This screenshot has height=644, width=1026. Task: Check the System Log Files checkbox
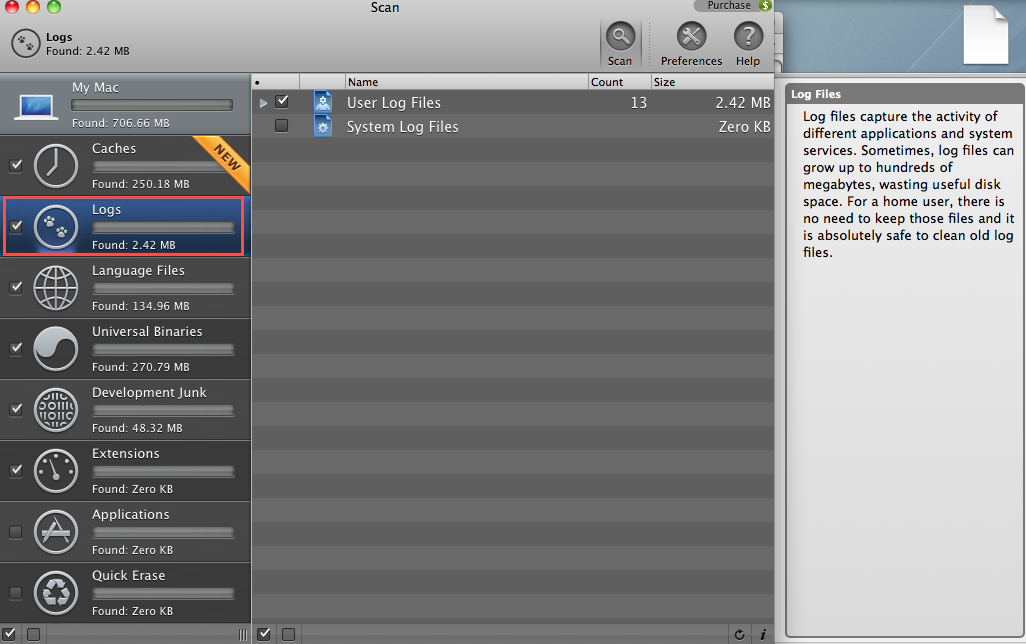coord(282,125)
